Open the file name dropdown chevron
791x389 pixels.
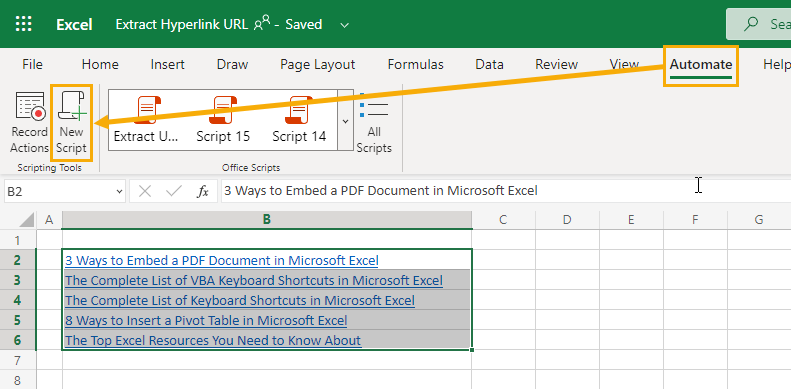345,25
